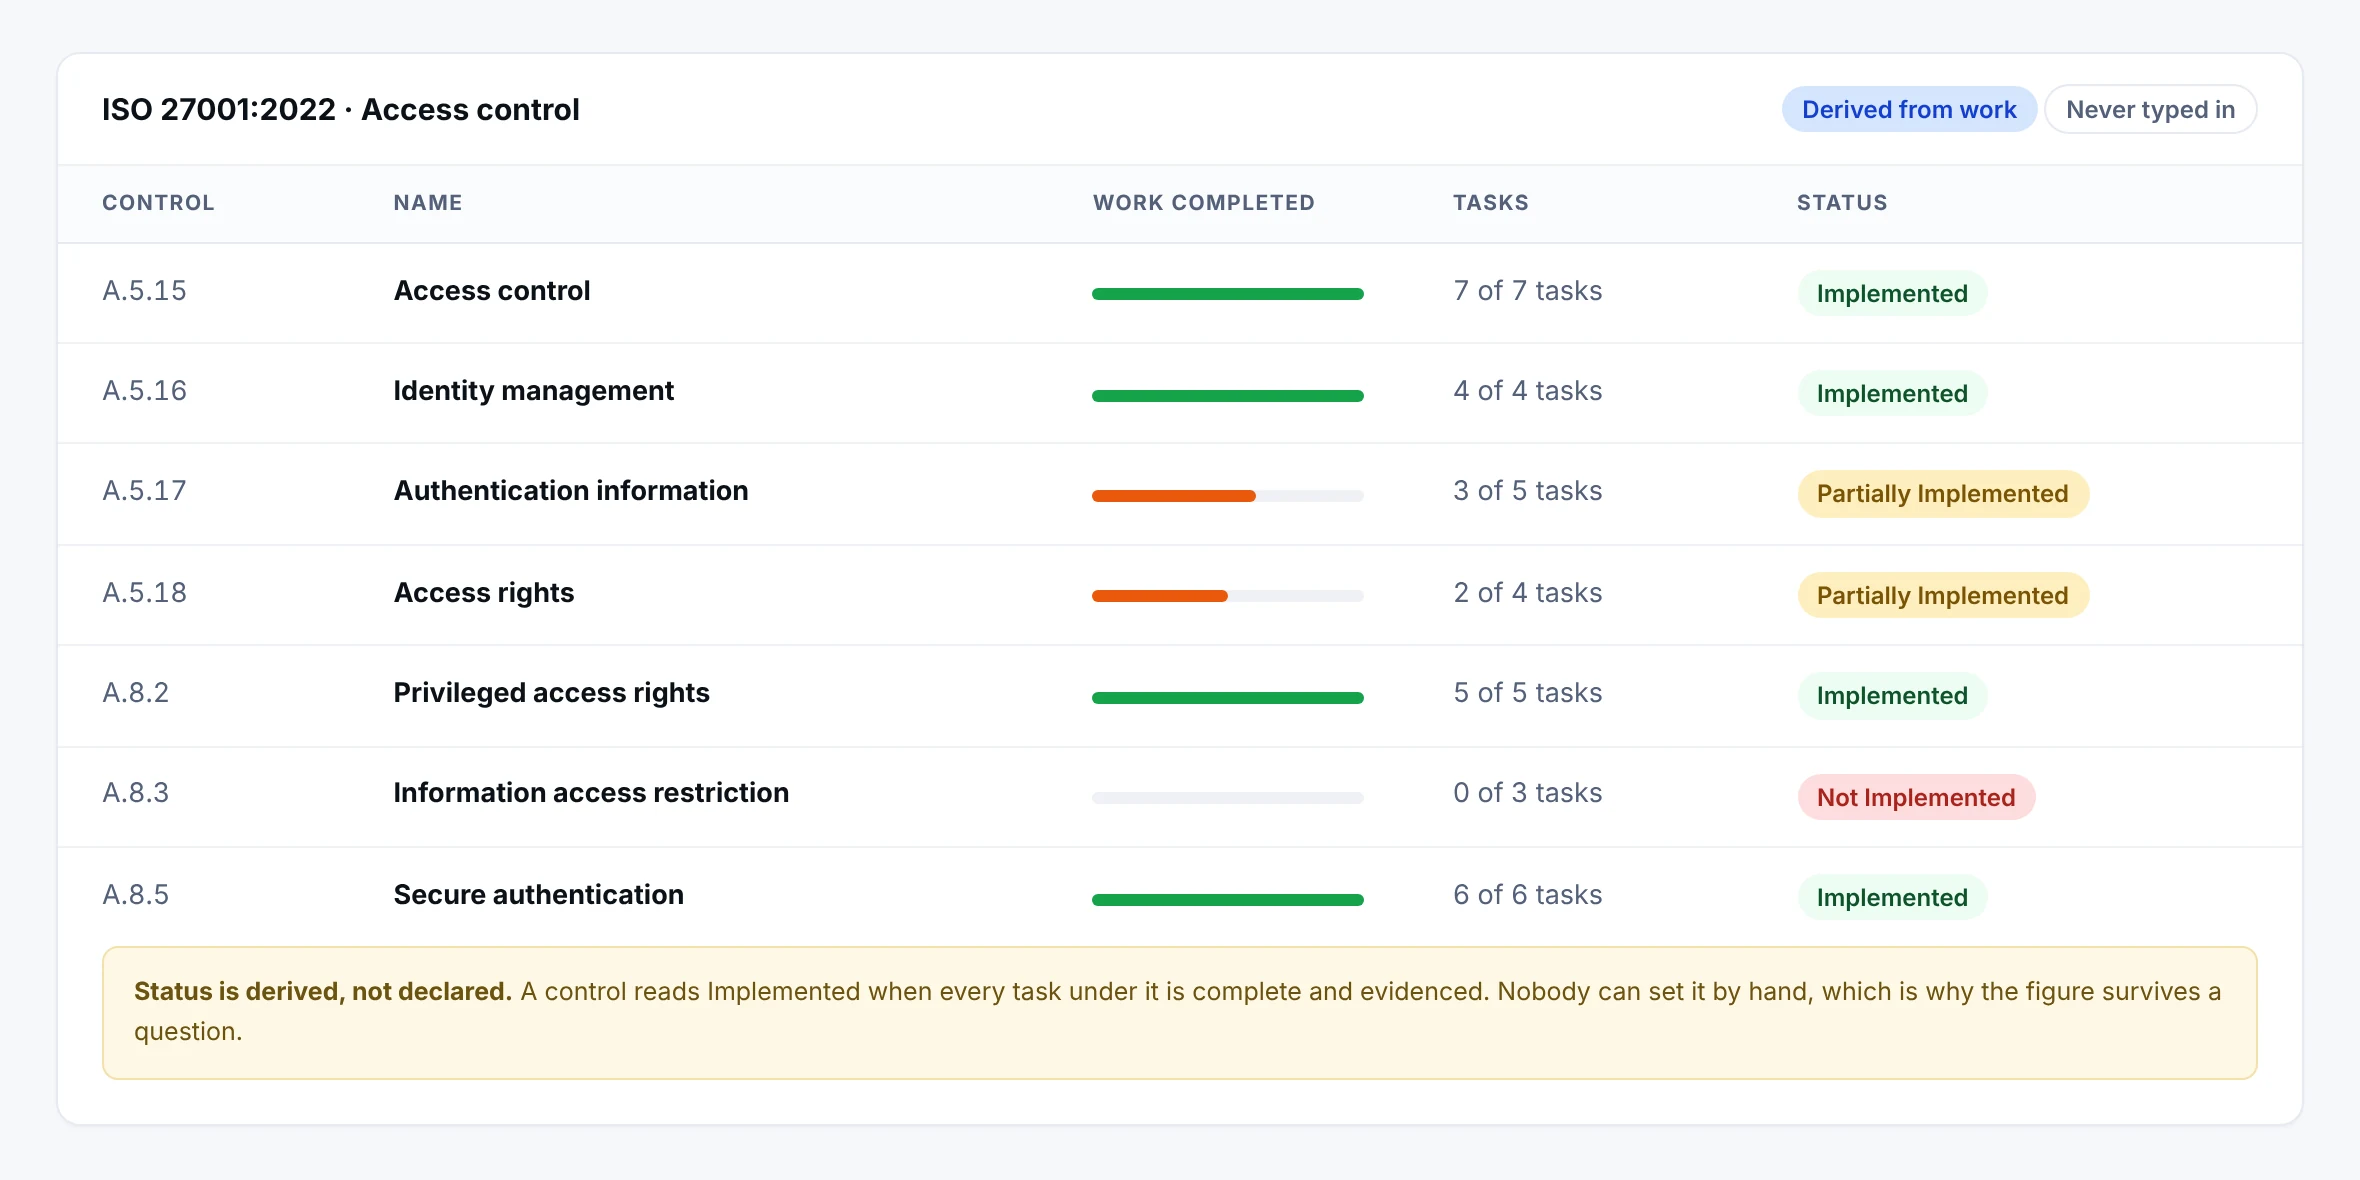Click empty progress bar for Information access restriction
The width and height of the screenshot is (2360, 1180).
pyautogui.click(x=1228, y=798)
